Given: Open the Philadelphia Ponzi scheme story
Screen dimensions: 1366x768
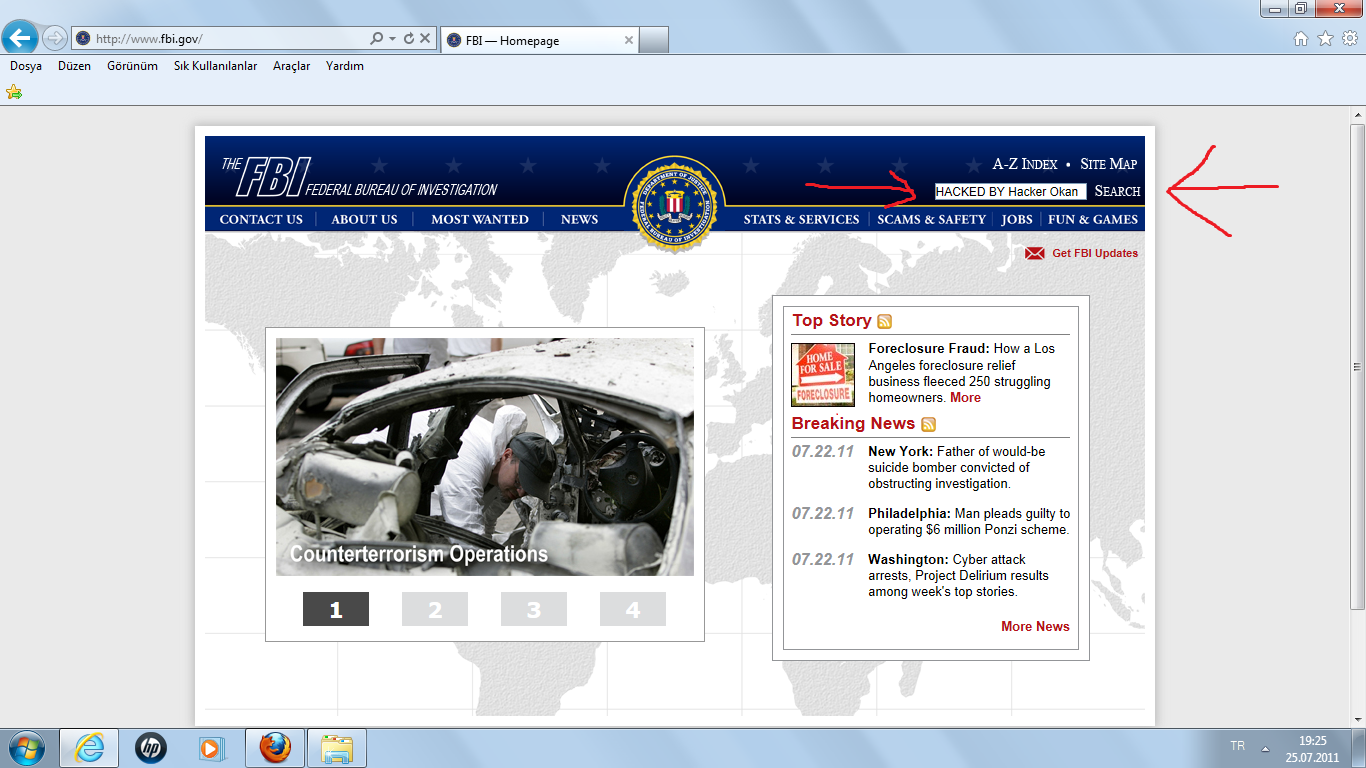Looking at the screenshot, I should (x=969, y=521).
